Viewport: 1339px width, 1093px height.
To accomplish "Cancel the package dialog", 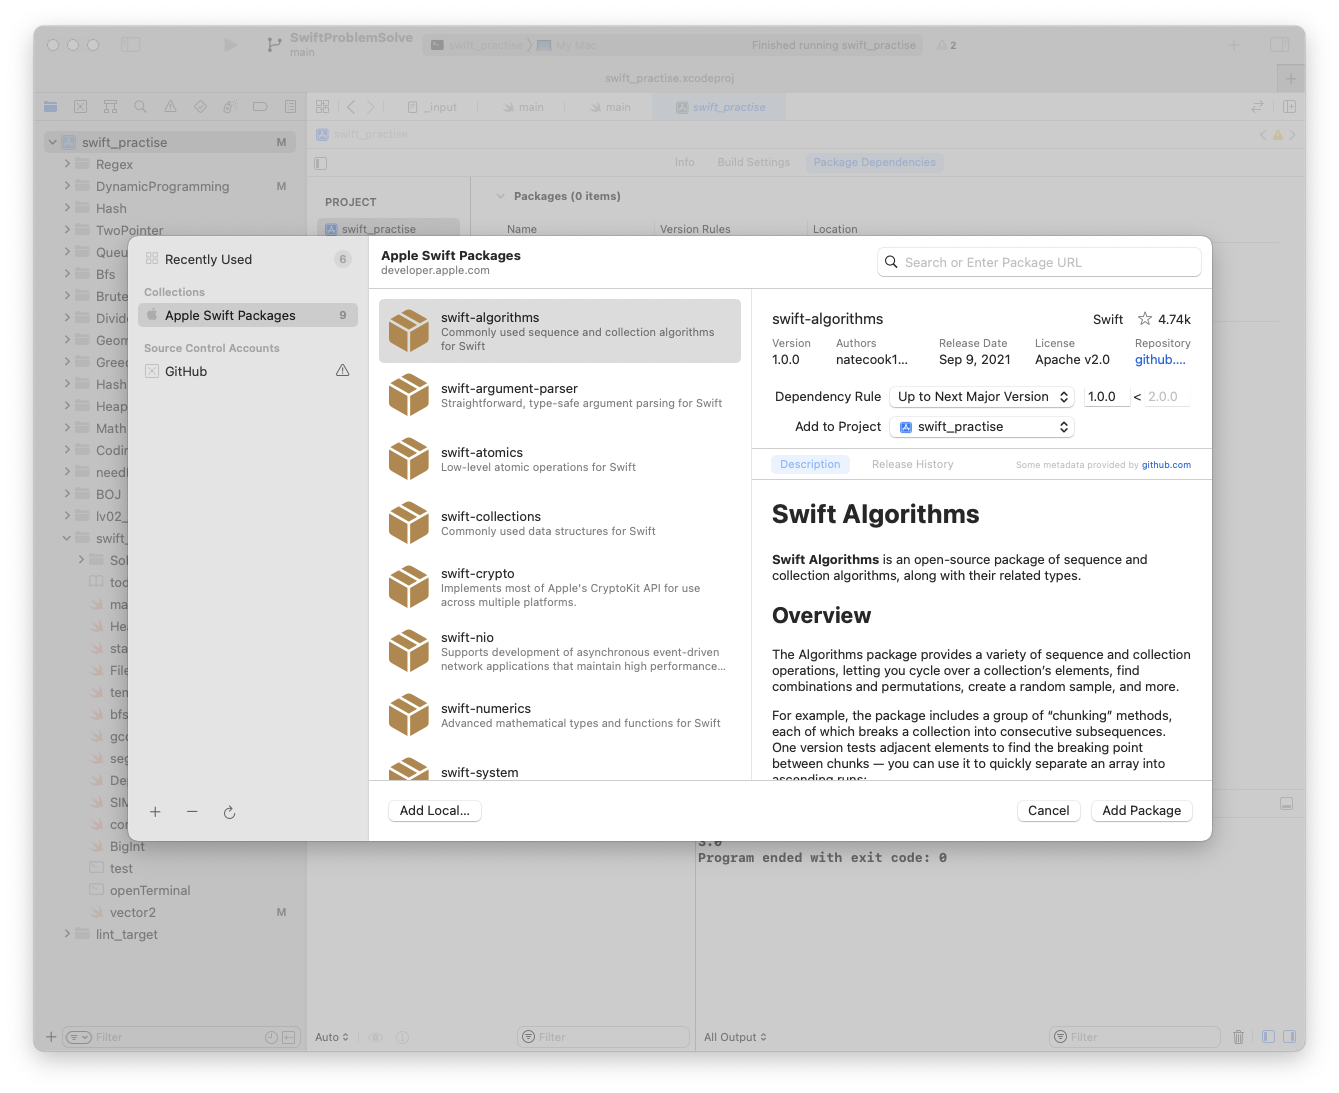I will point(1048,811).
